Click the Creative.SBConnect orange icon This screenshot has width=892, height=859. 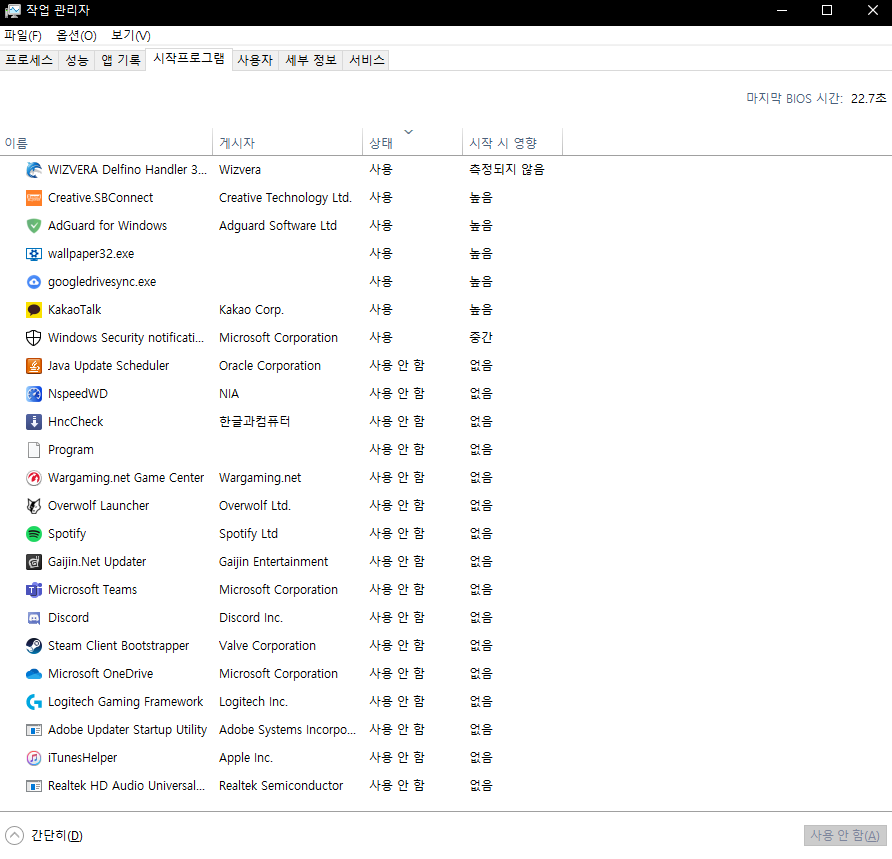[x=34, y=197]
